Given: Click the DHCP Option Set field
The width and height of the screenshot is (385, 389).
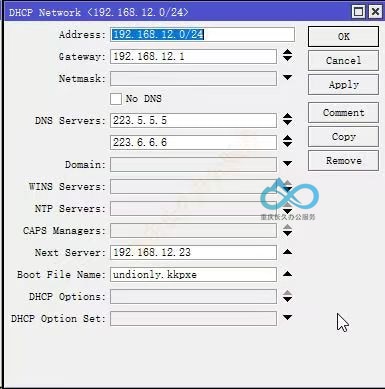Looking at the screenshot, I should point(193,318).
